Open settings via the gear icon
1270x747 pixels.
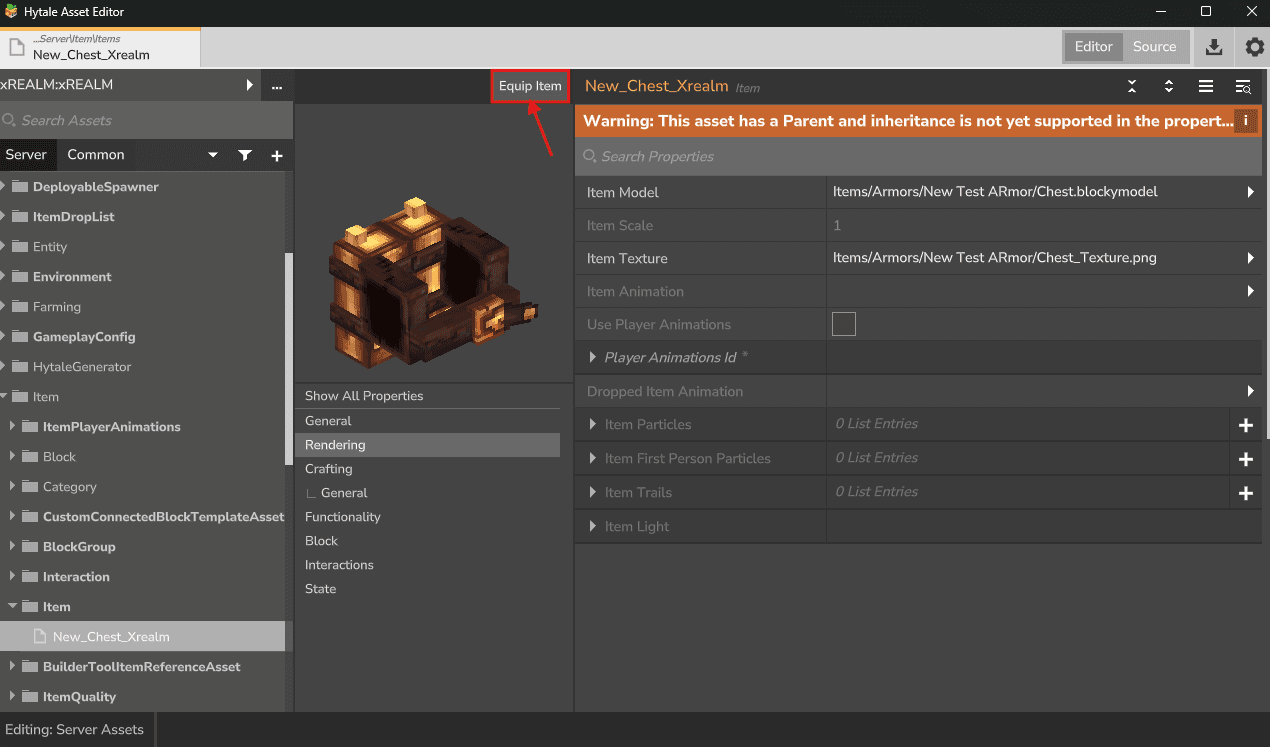point(1254,46)
